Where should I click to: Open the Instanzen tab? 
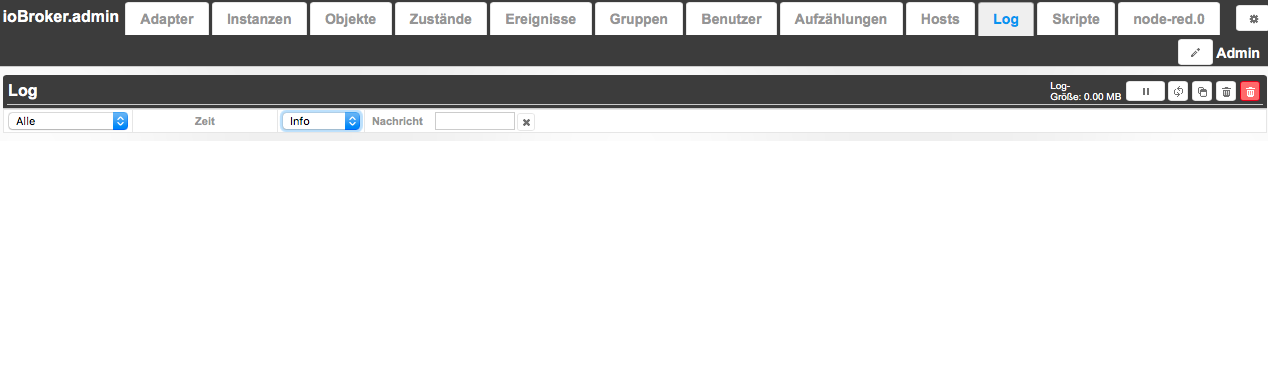259,19
